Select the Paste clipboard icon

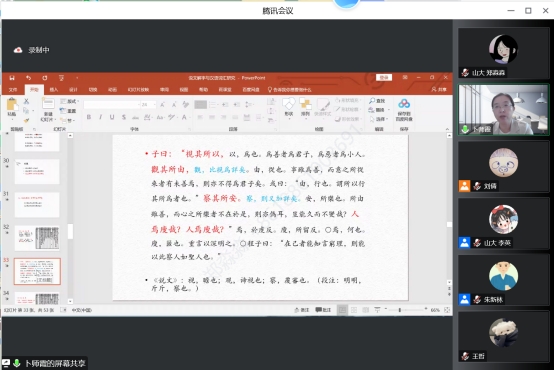(12, 105)
